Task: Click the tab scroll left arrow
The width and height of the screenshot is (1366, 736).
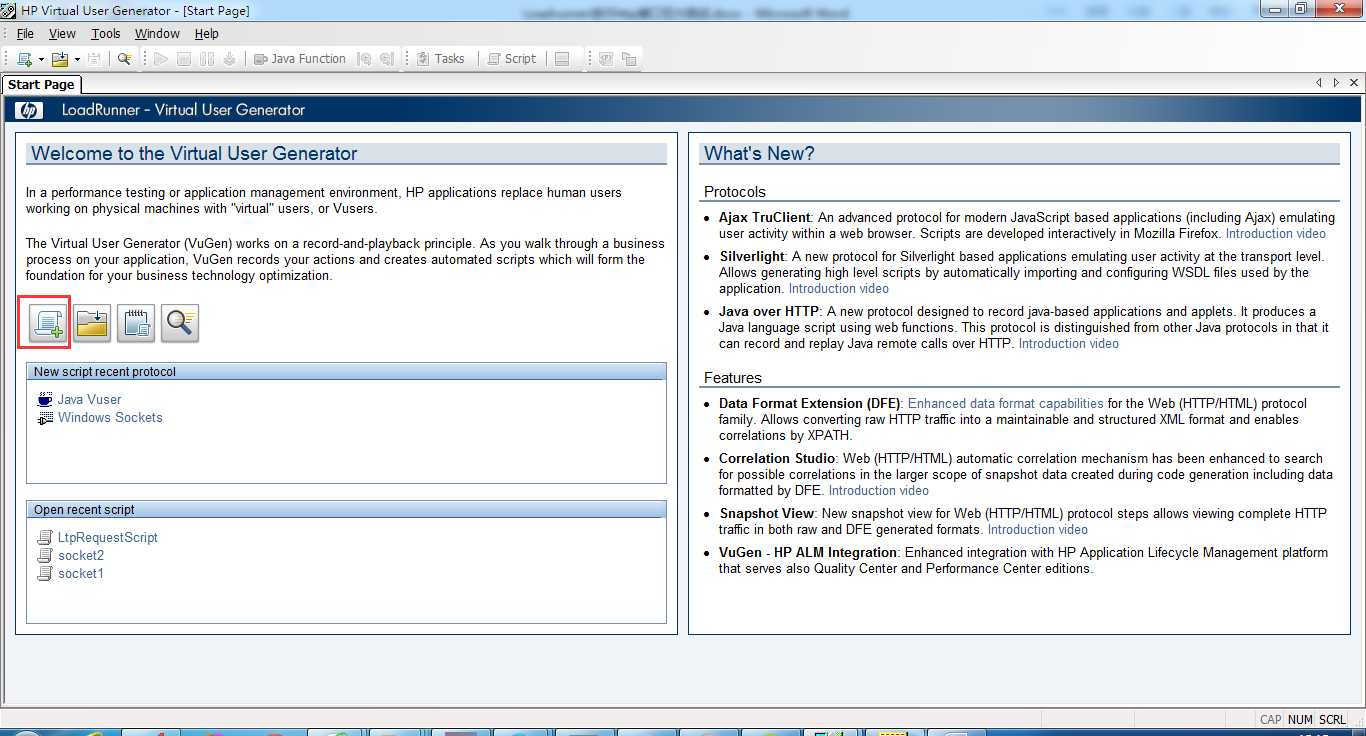Action: [1319, 83]
